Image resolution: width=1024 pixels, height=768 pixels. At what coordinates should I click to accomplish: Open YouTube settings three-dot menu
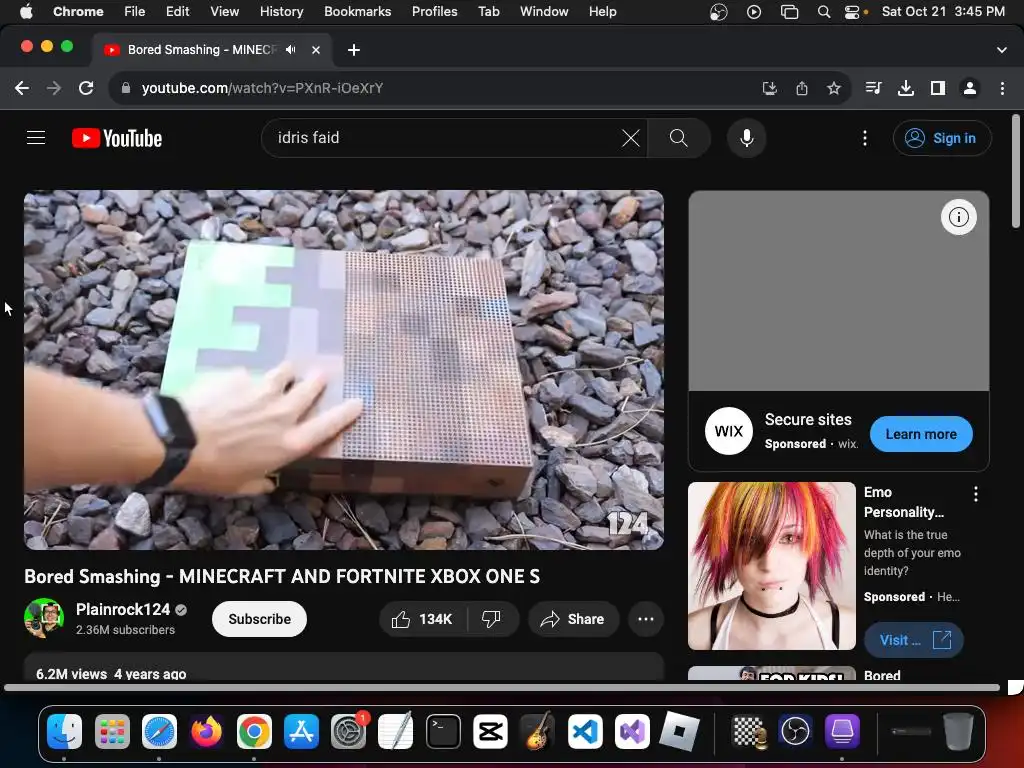click(x=865, y=138)
